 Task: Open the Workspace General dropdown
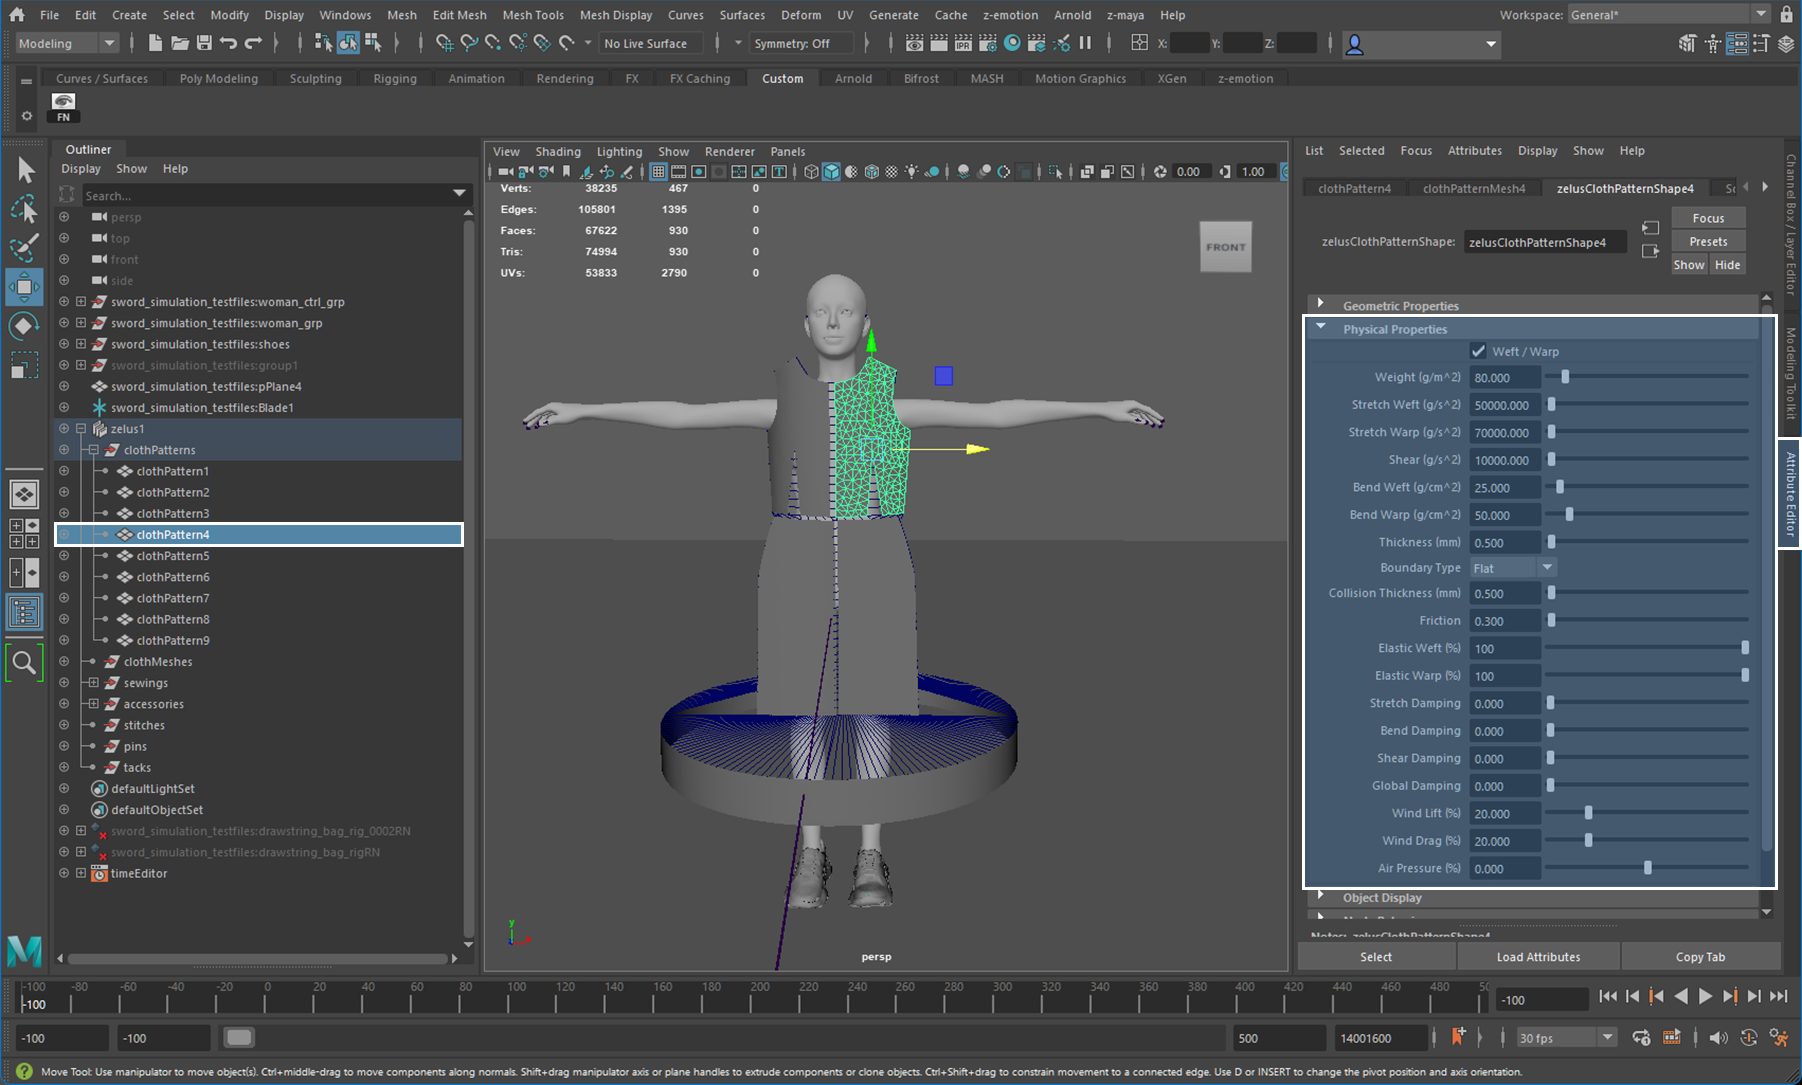click(x=1668, y=14)
